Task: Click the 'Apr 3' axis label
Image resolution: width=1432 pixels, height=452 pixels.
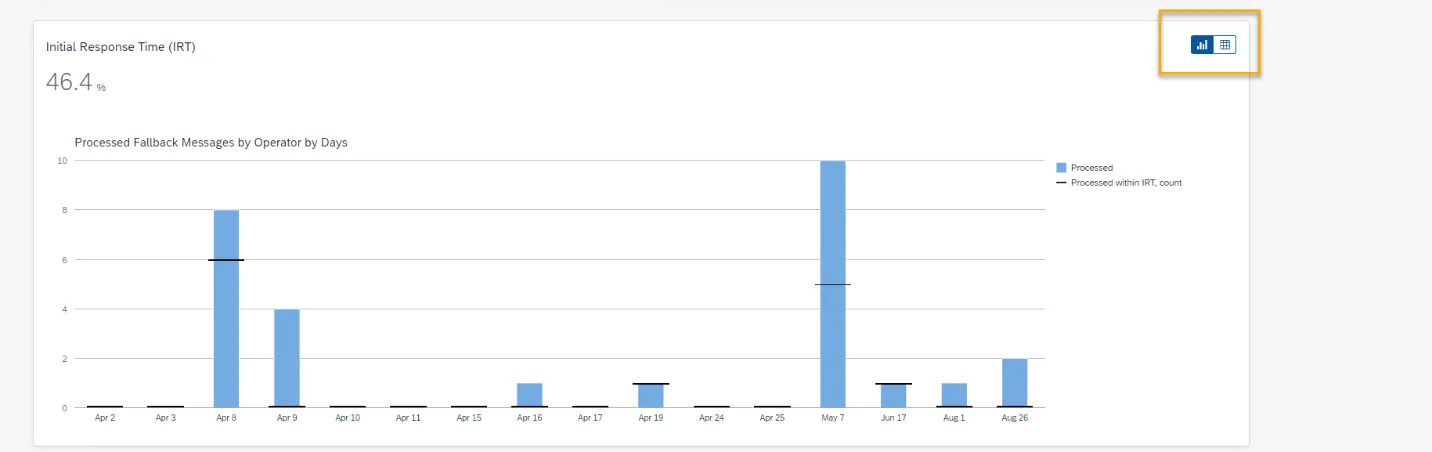Action: tap(166, 418)
